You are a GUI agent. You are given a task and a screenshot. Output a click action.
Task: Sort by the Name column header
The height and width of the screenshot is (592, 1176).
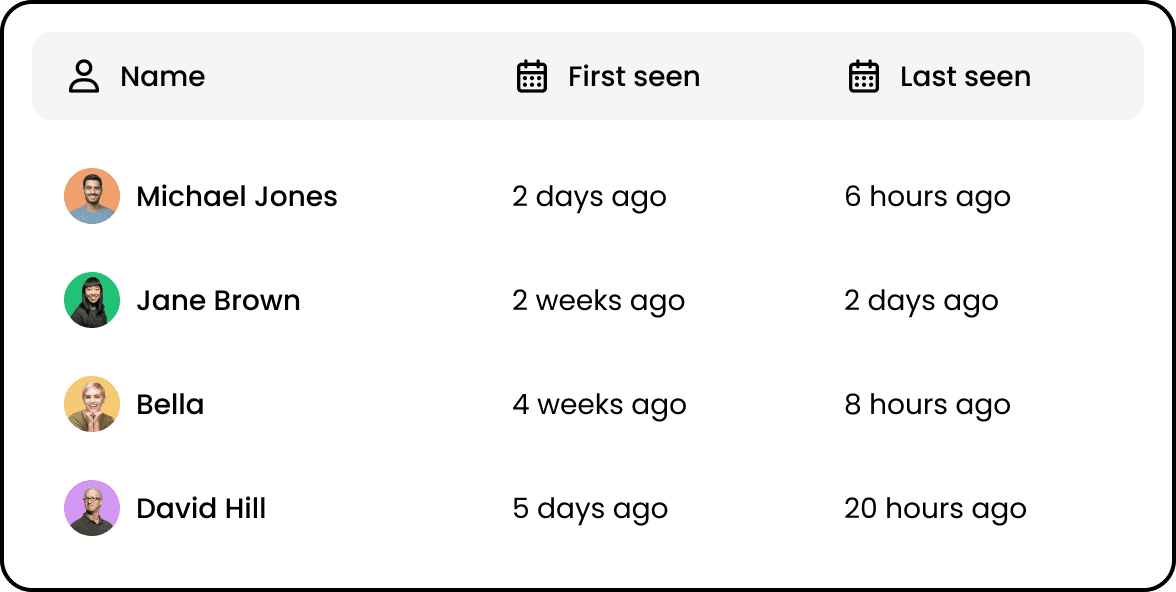[163, 77]
